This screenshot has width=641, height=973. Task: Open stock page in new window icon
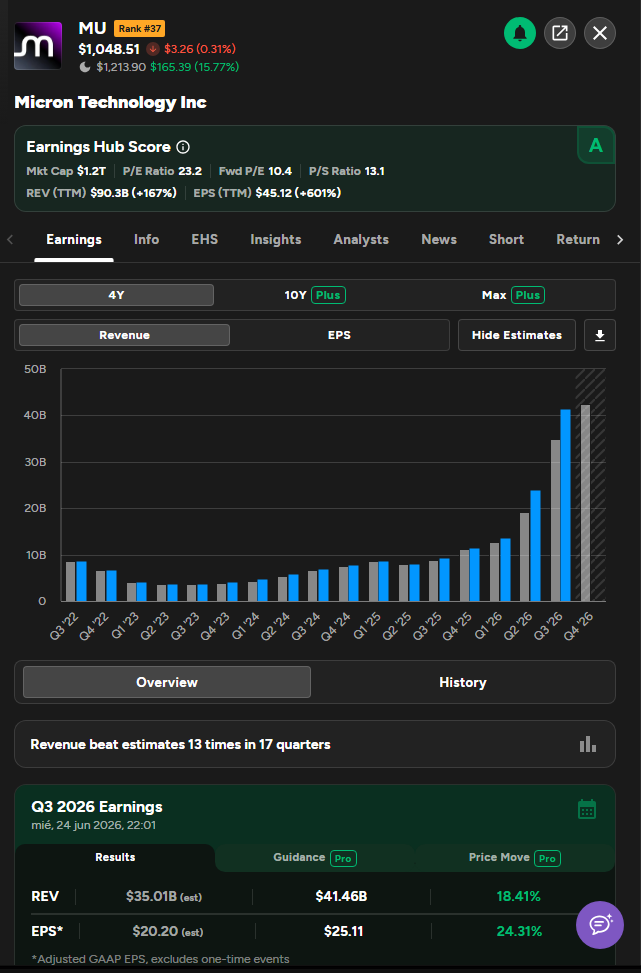(560, 33)
